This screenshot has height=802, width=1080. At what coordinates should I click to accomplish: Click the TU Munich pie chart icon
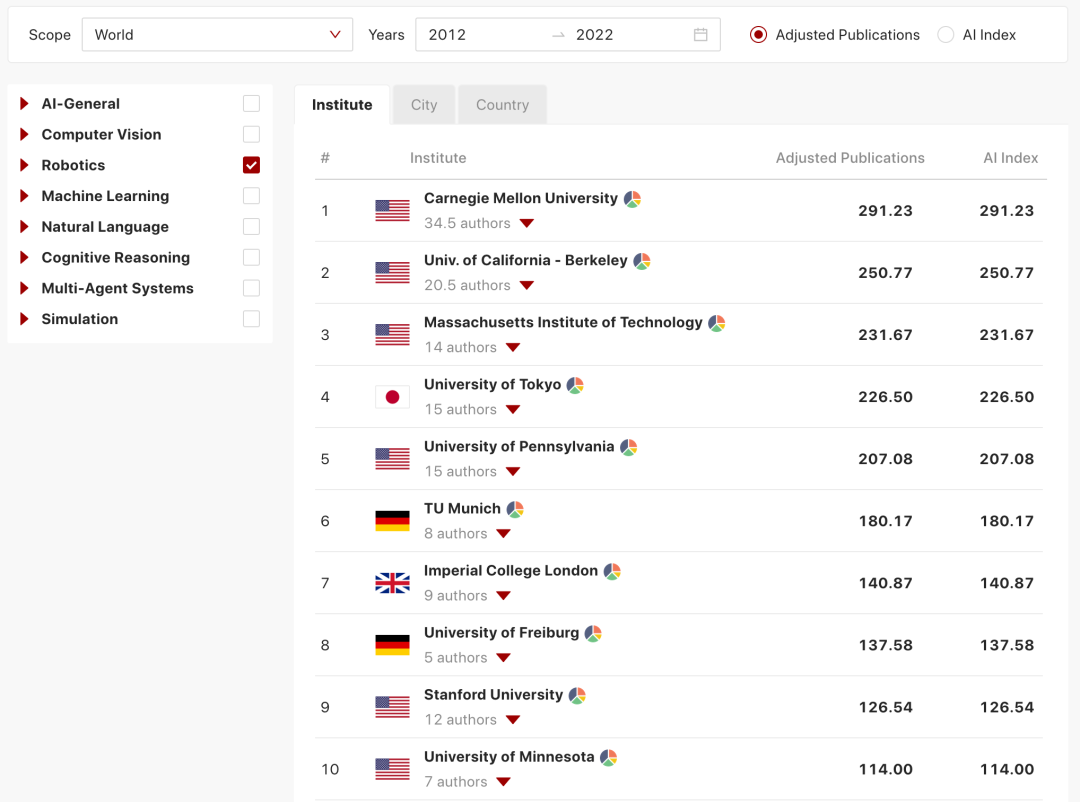coord(515,509)
